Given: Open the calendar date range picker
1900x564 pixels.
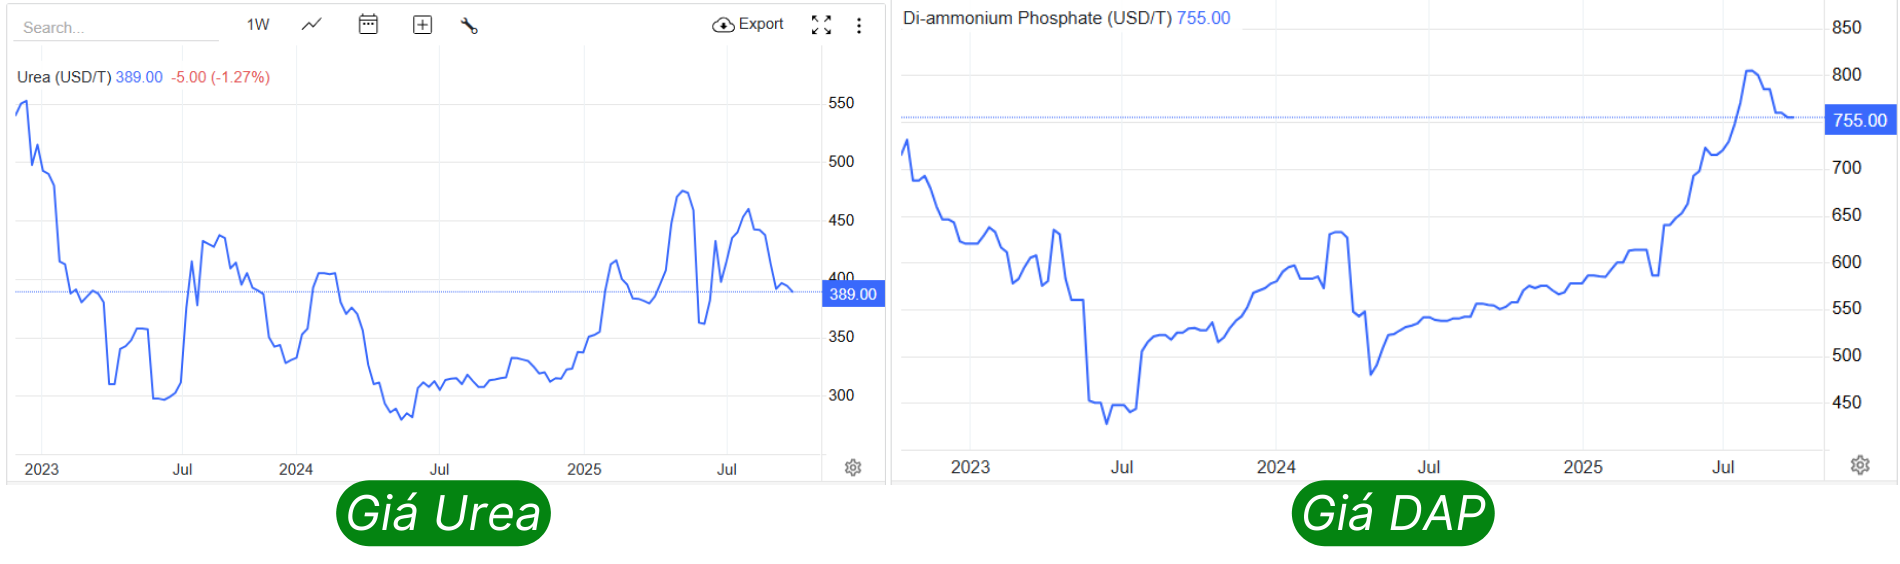Looking at the screenshot, I should 368,24.
